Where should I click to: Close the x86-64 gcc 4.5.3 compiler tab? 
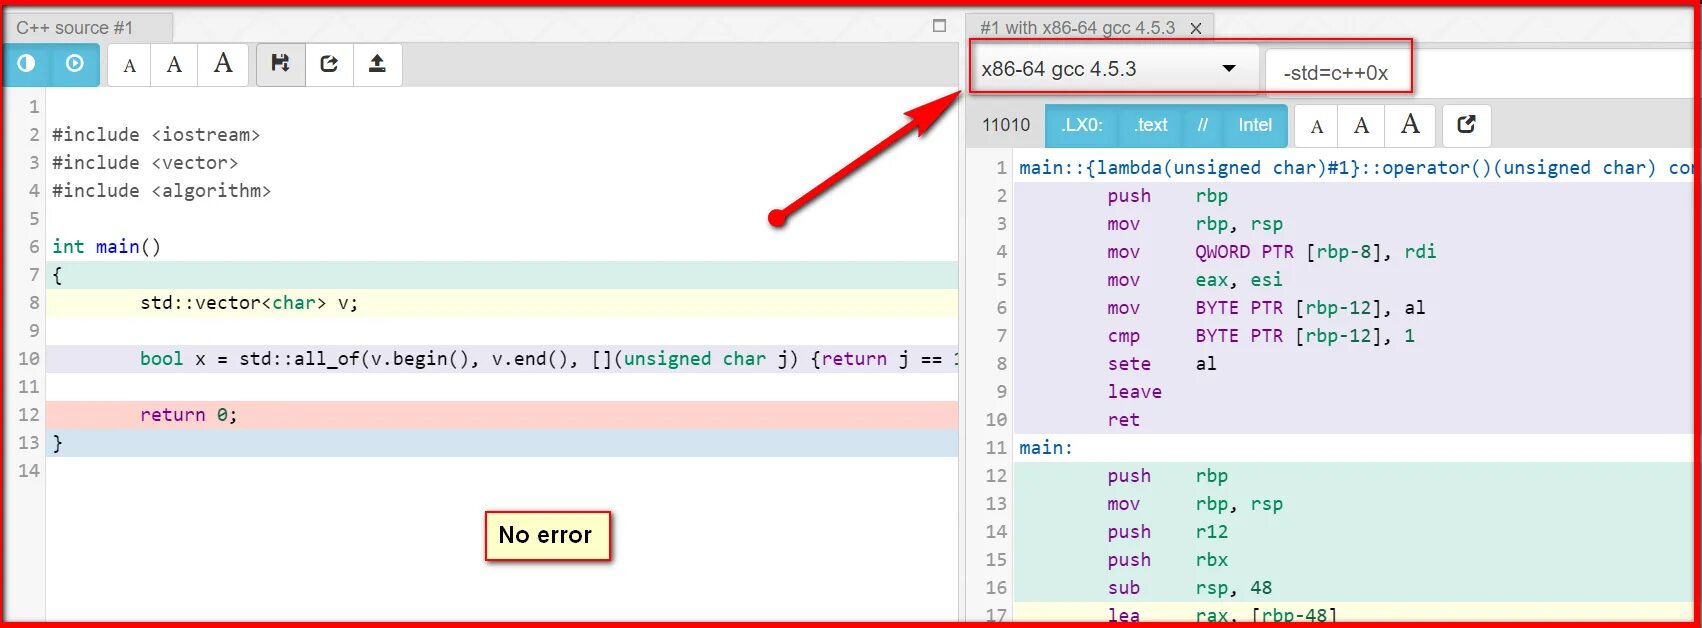pos(1196,28)
